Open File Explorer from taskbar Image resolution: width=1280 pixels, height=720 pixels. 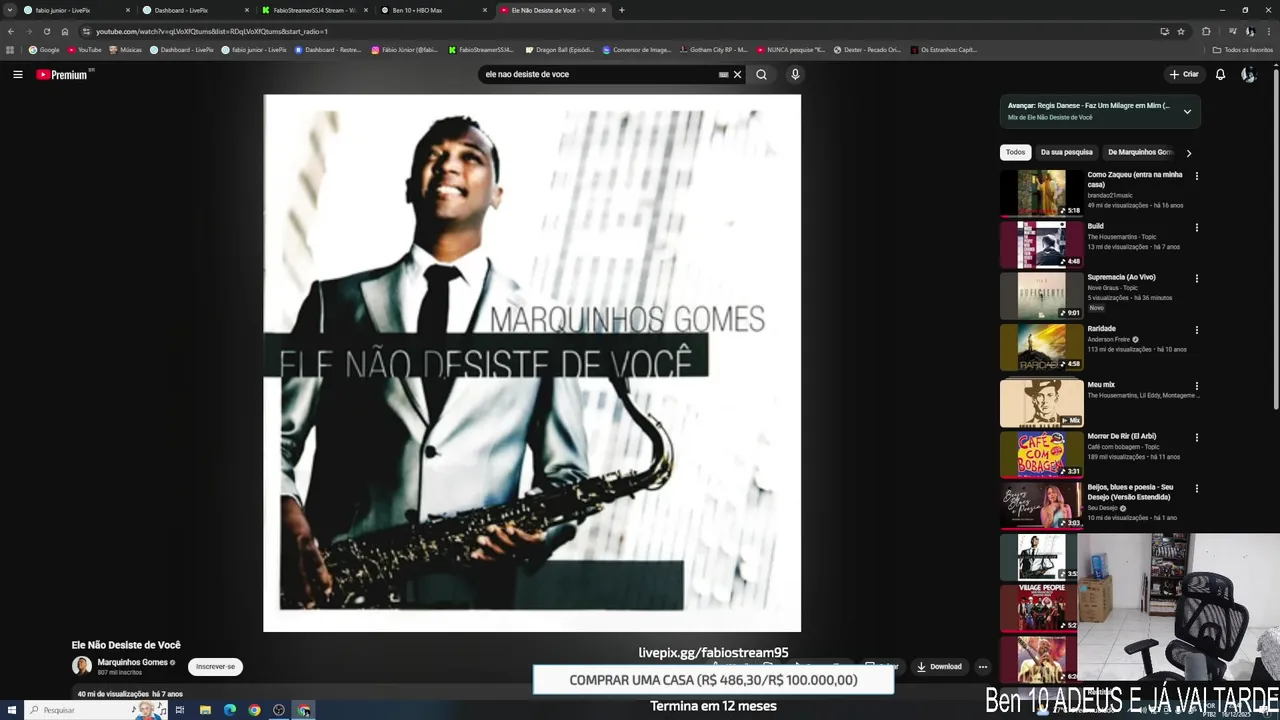tap(205, 710)
